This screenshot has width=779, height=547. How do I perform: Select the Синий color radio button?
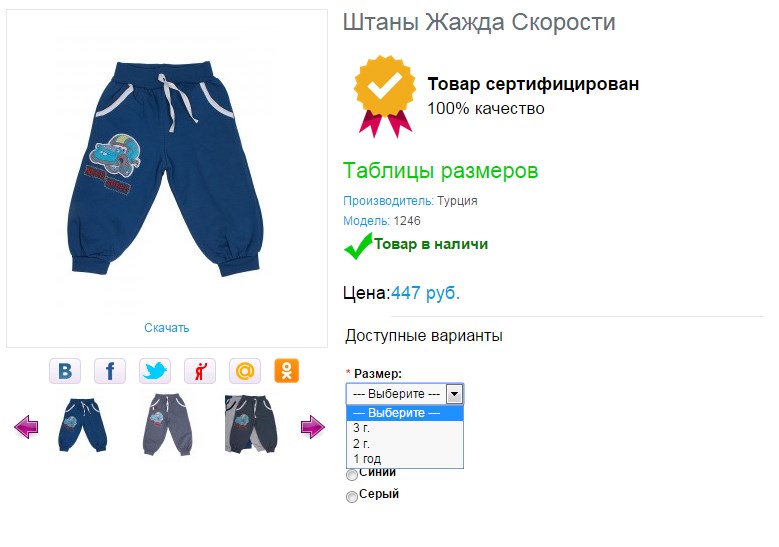click(352, 475)
